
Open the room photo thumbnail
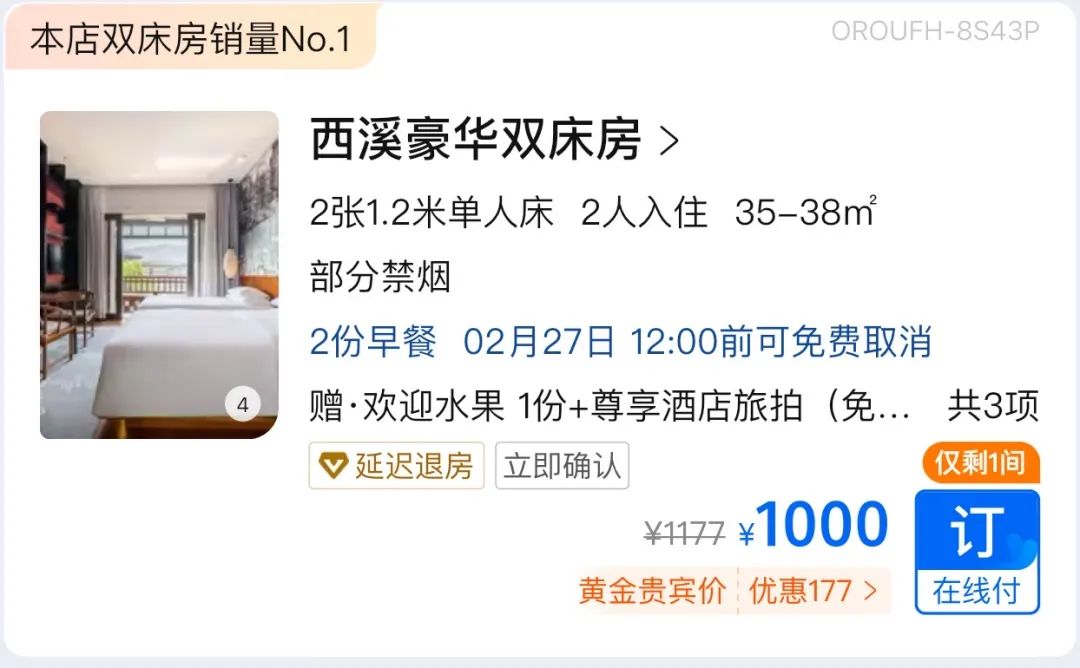pos(159,275)
